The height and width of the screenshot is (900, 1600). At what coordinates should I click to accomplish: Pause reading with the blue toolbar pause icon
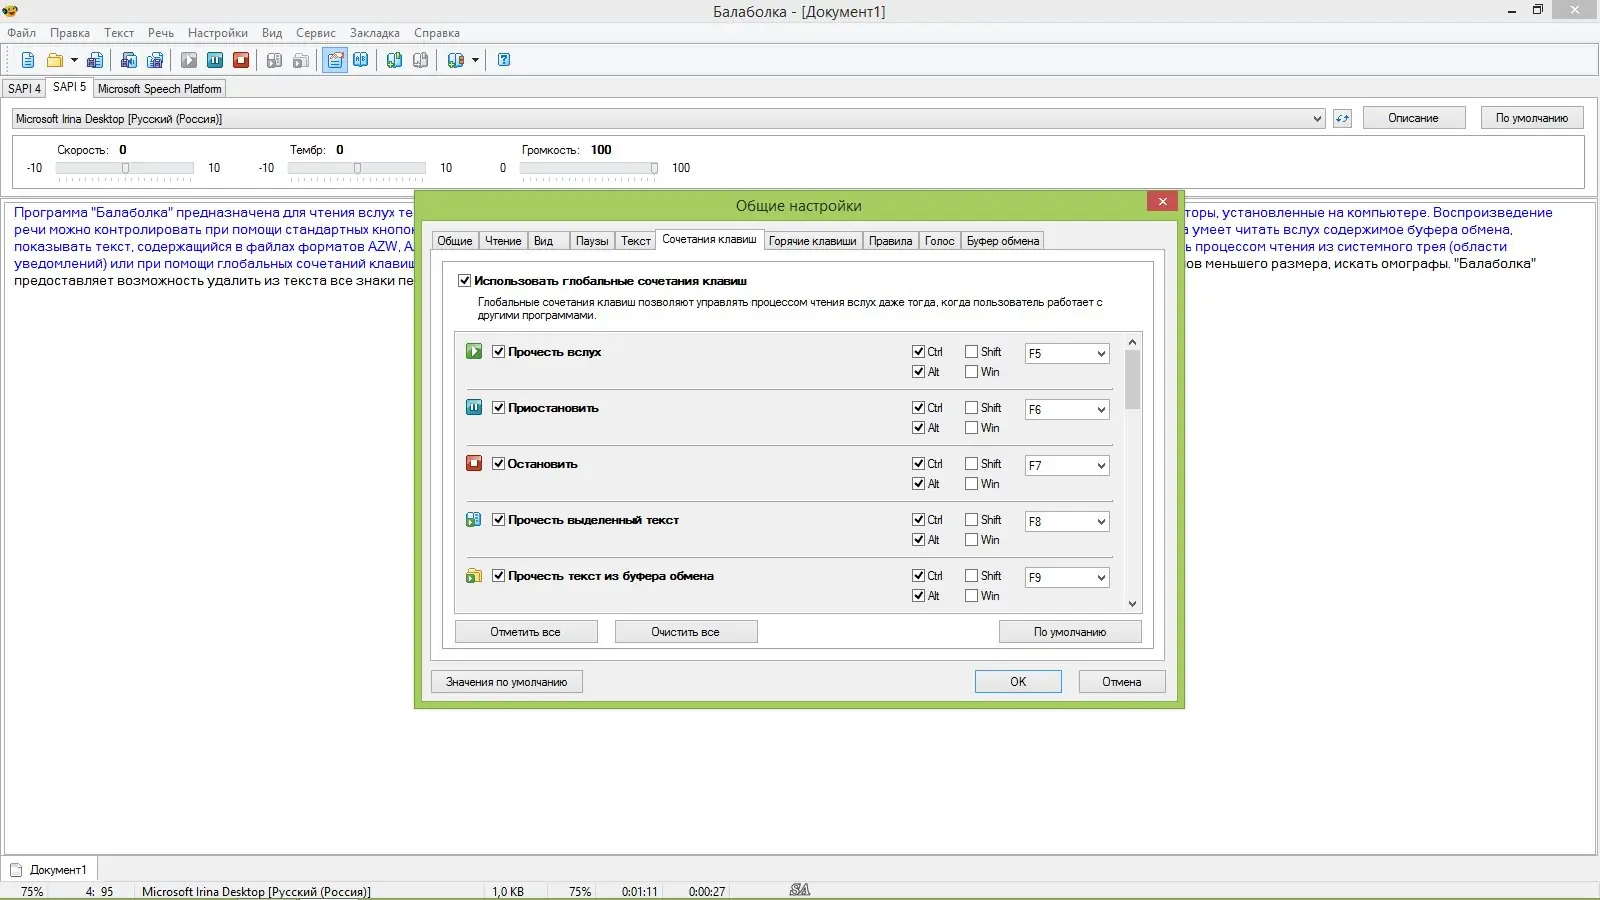coord(215,60)
